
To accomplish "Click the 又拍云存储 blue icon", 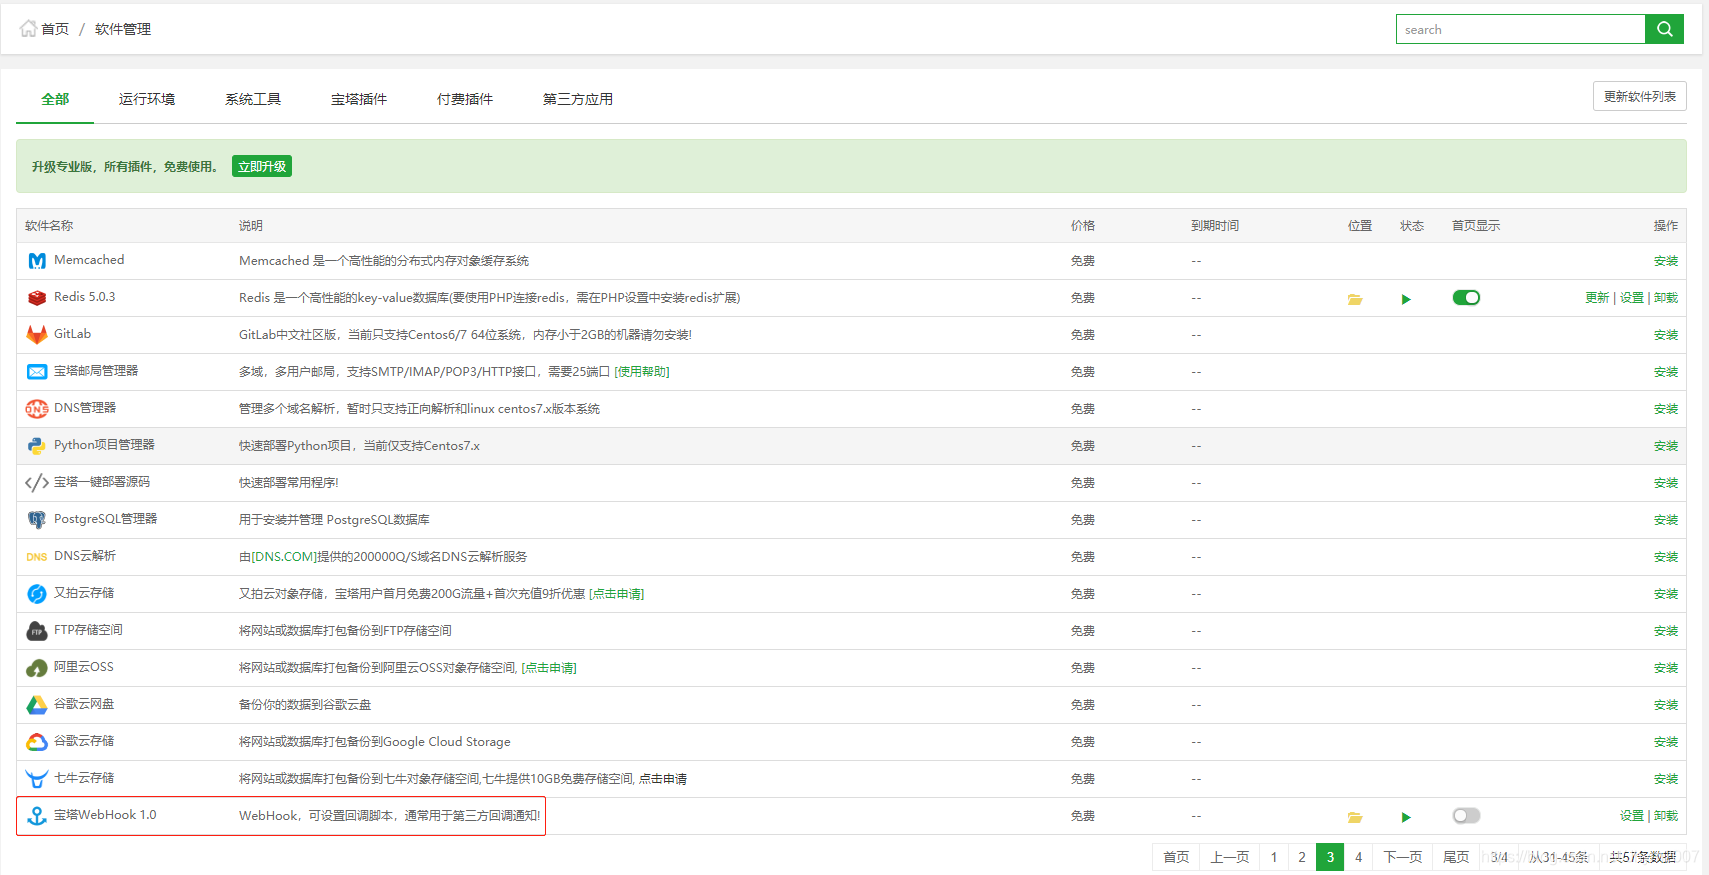I will (37, 594).
